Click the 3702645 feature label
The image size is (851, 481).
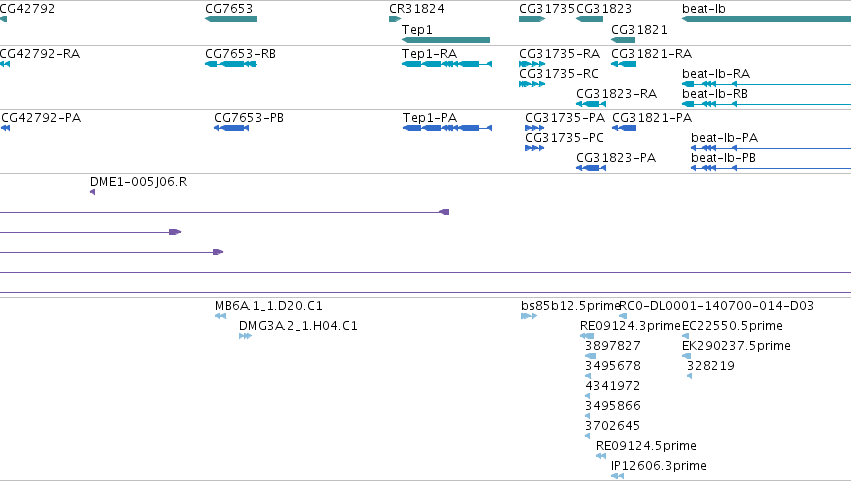click(613, 426)
